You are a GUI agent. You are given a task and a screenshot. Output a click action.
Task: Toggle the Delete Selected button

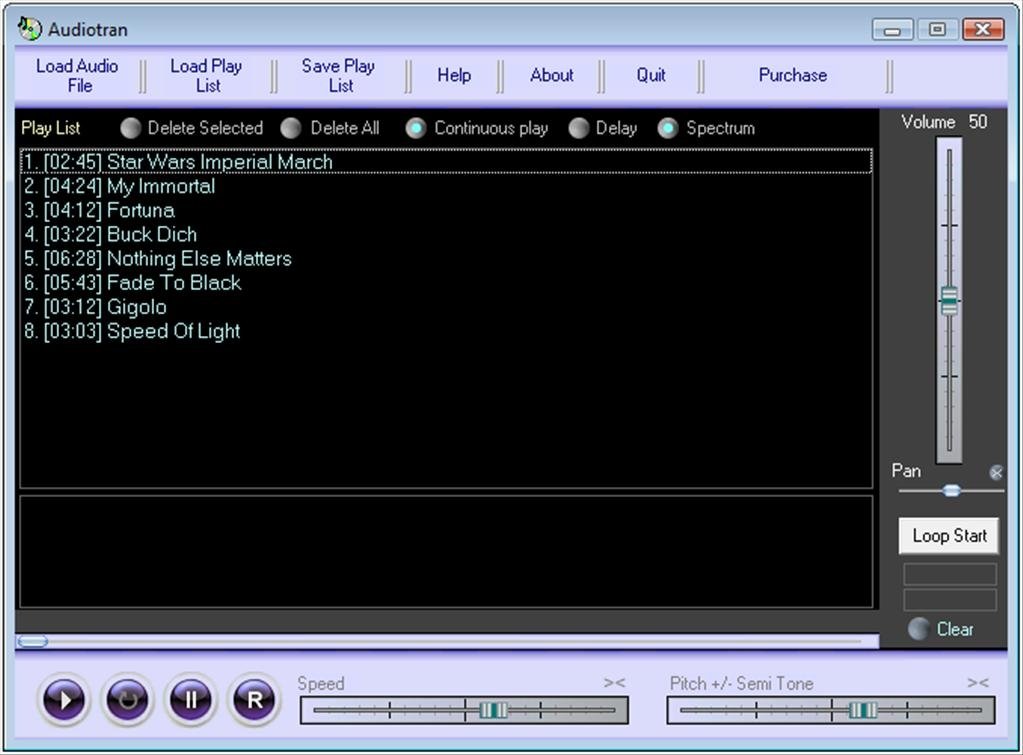tap(130, 128)
